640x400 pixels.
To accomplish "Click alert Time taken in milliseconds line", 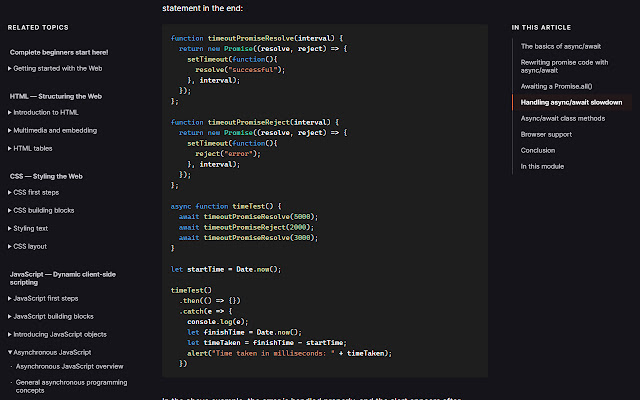I will click(x=289, y=353).
